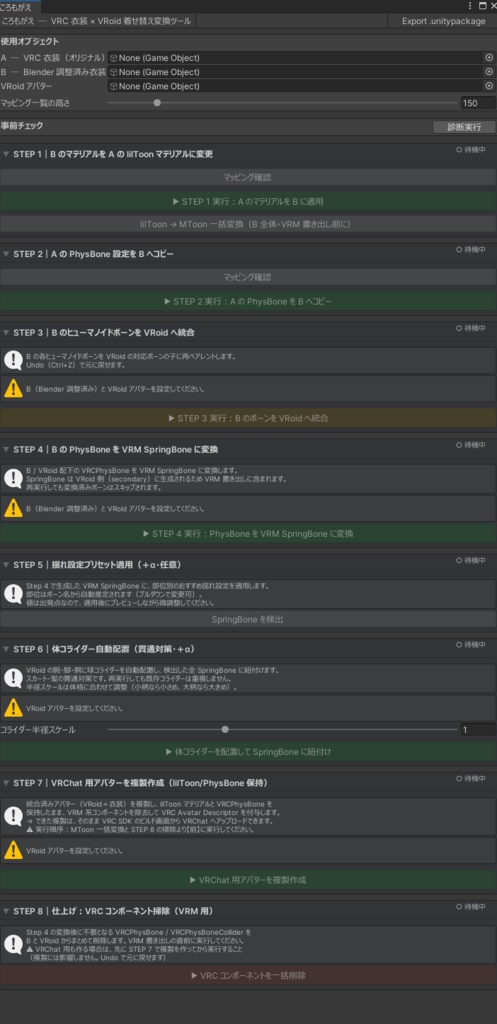Maximize the ころもがえ window
Viewport: 497px width, 1024px height.
[482, 6]
